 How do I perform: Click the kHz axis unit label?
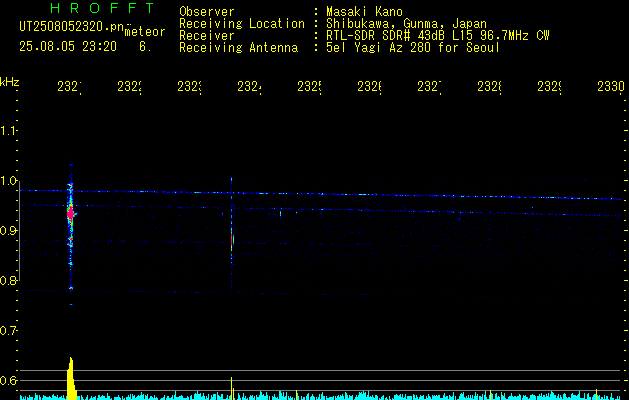click(x=10, y=82)
